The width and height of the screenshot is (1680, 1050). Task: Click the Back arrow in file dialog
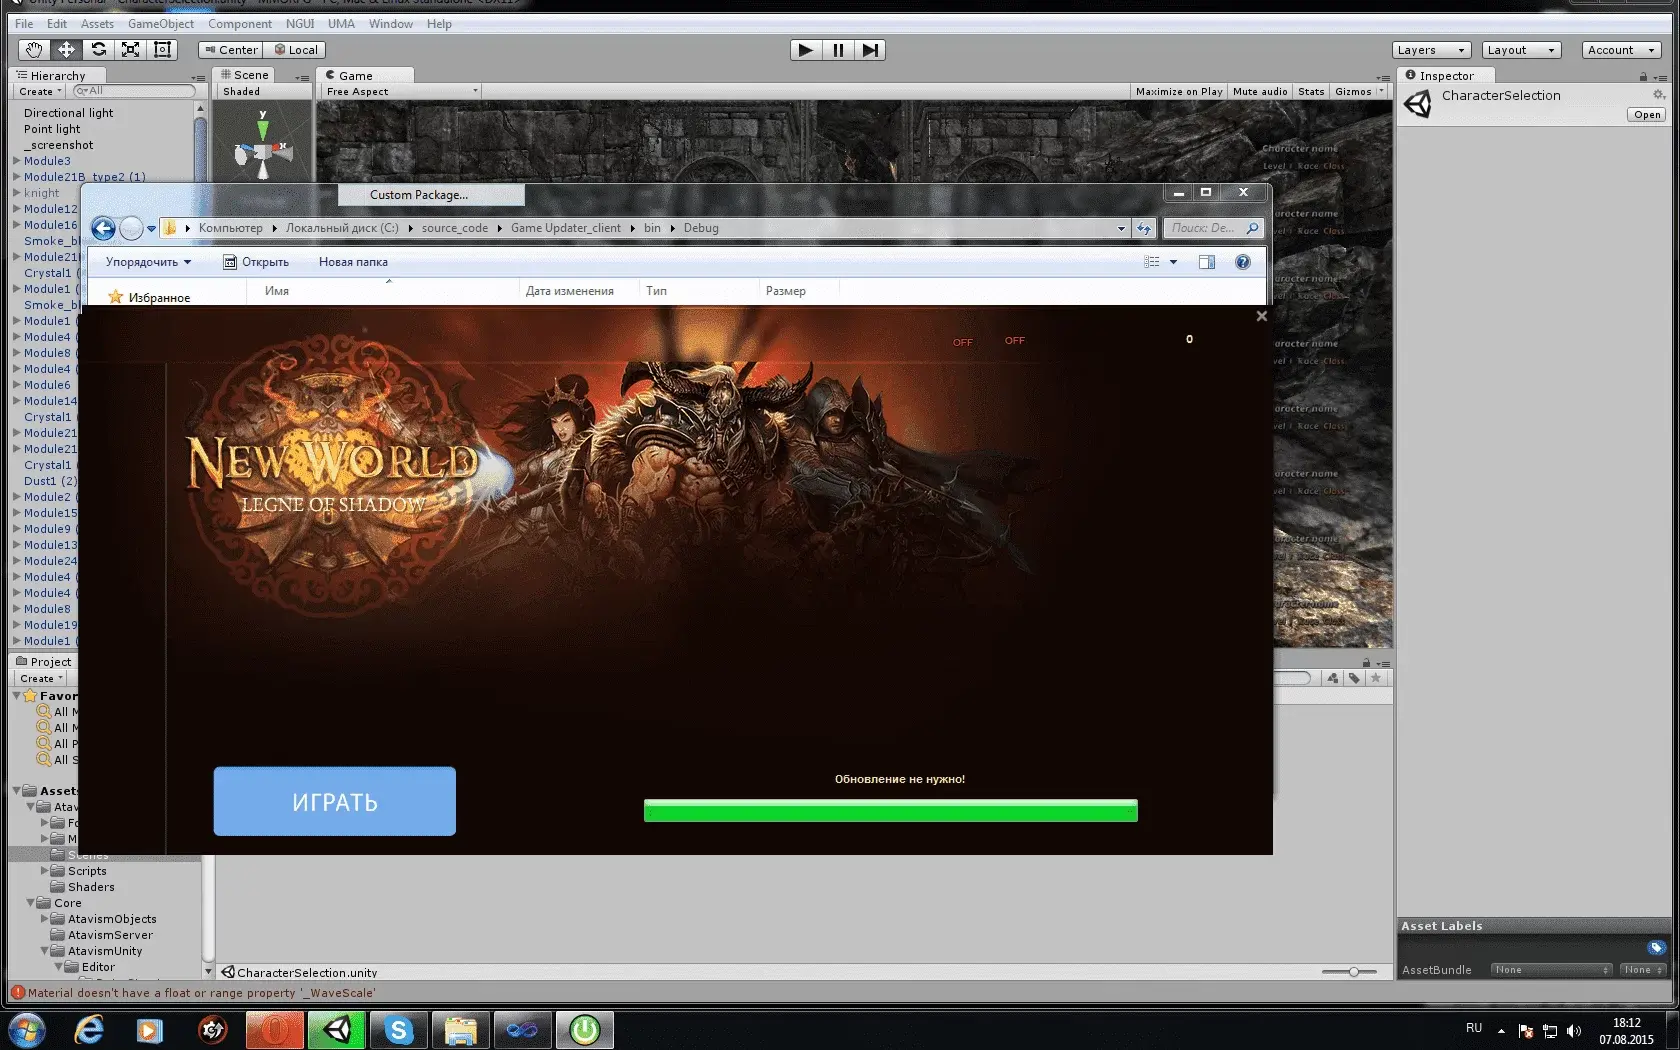pos(103,229)
